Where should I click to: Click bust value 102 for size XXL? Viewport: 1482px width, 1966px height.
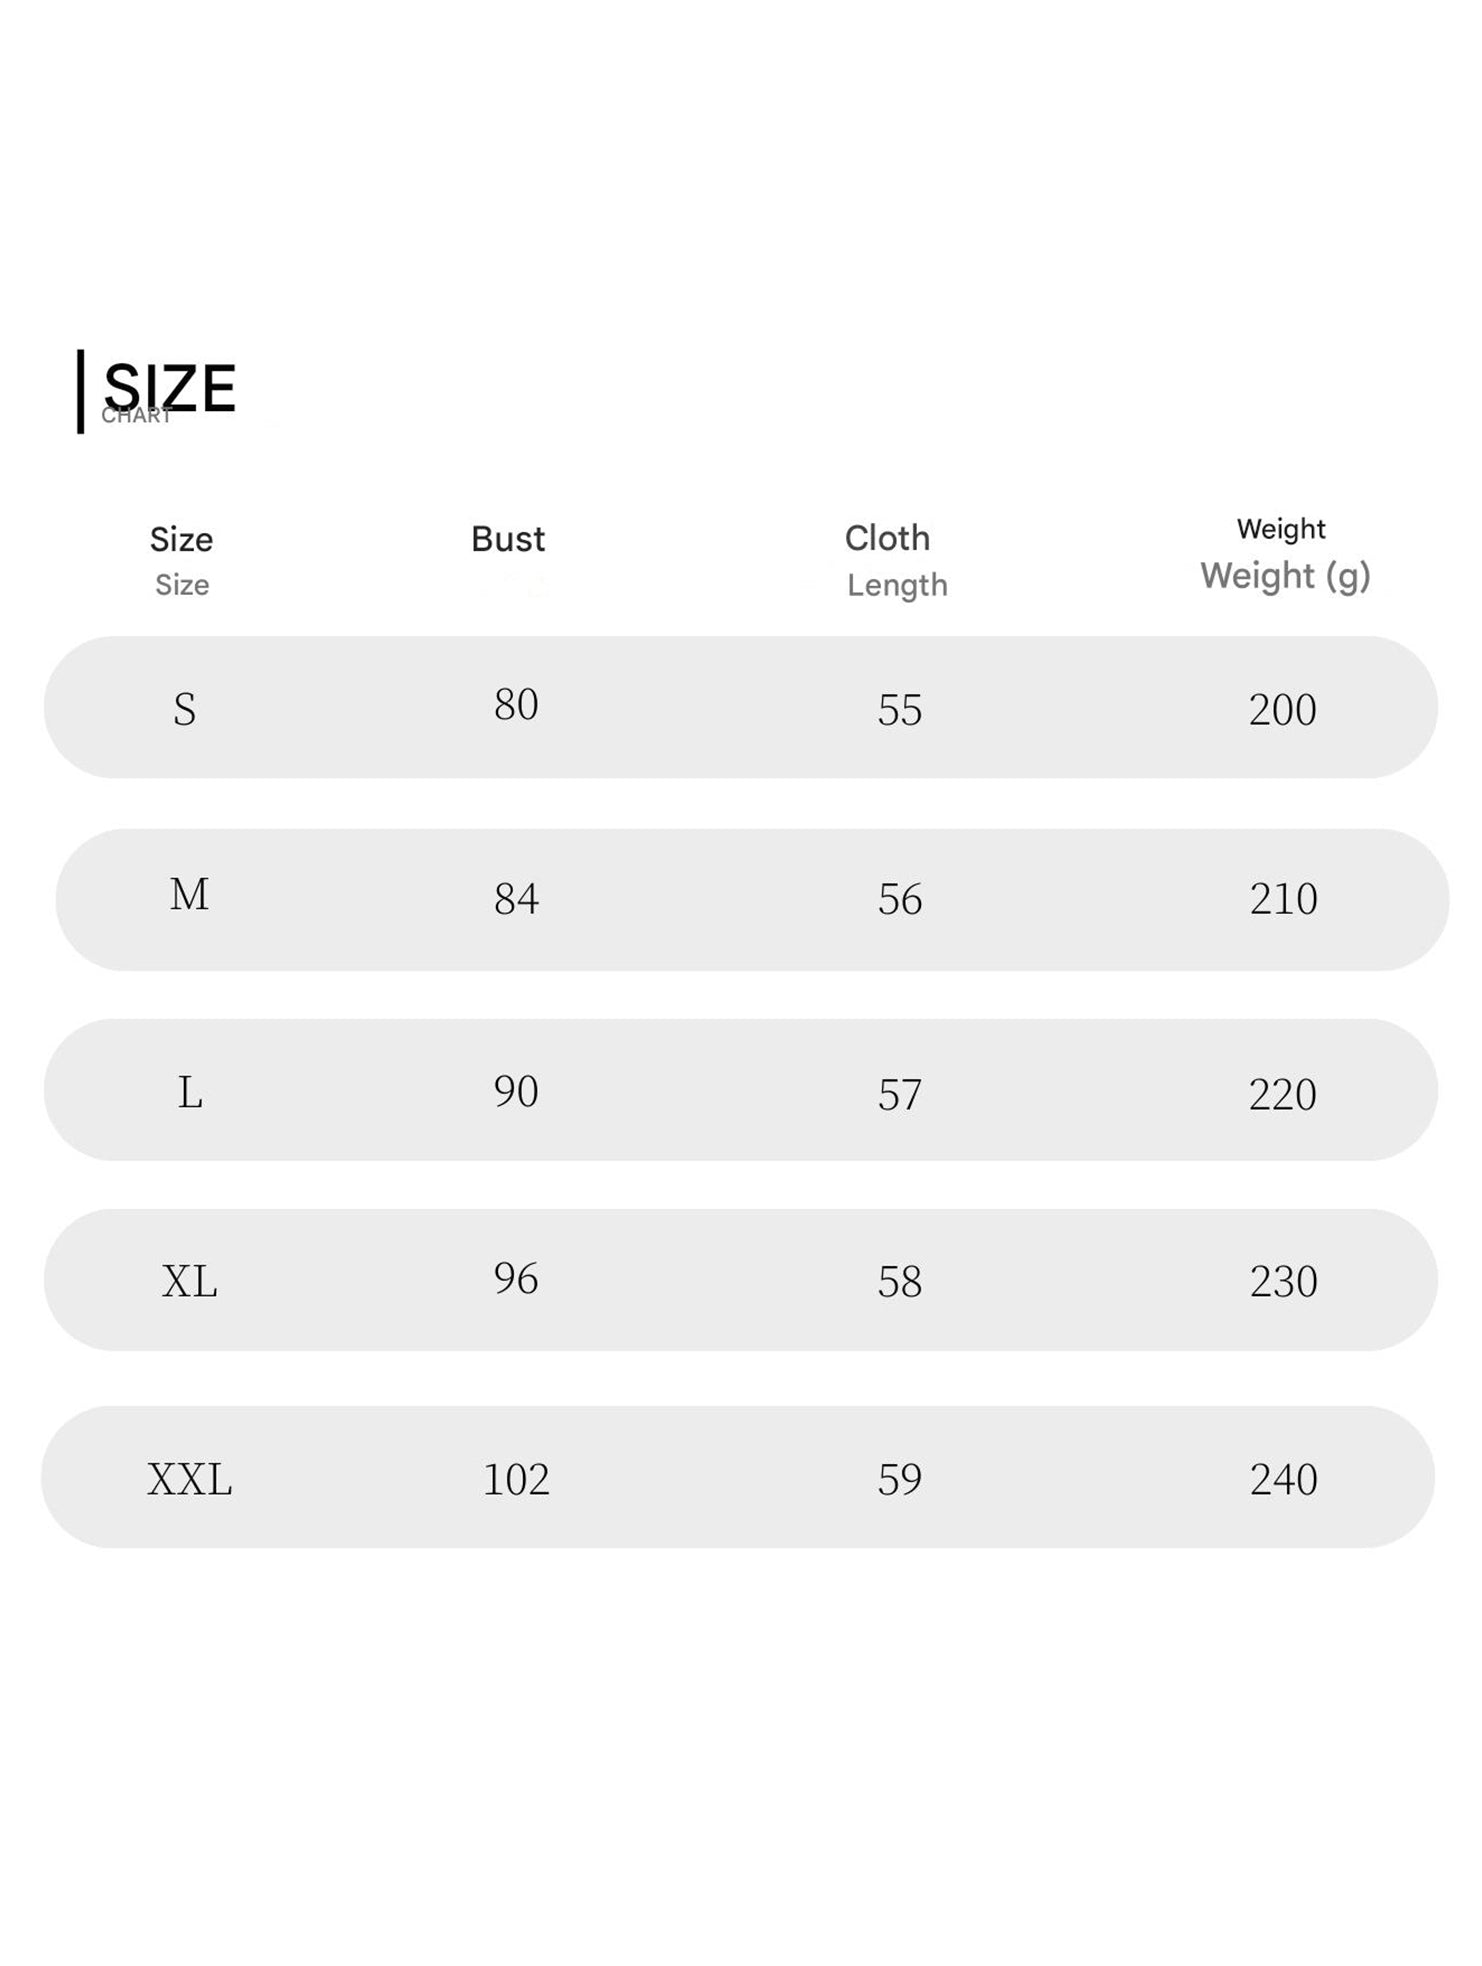coord(516,1480)
